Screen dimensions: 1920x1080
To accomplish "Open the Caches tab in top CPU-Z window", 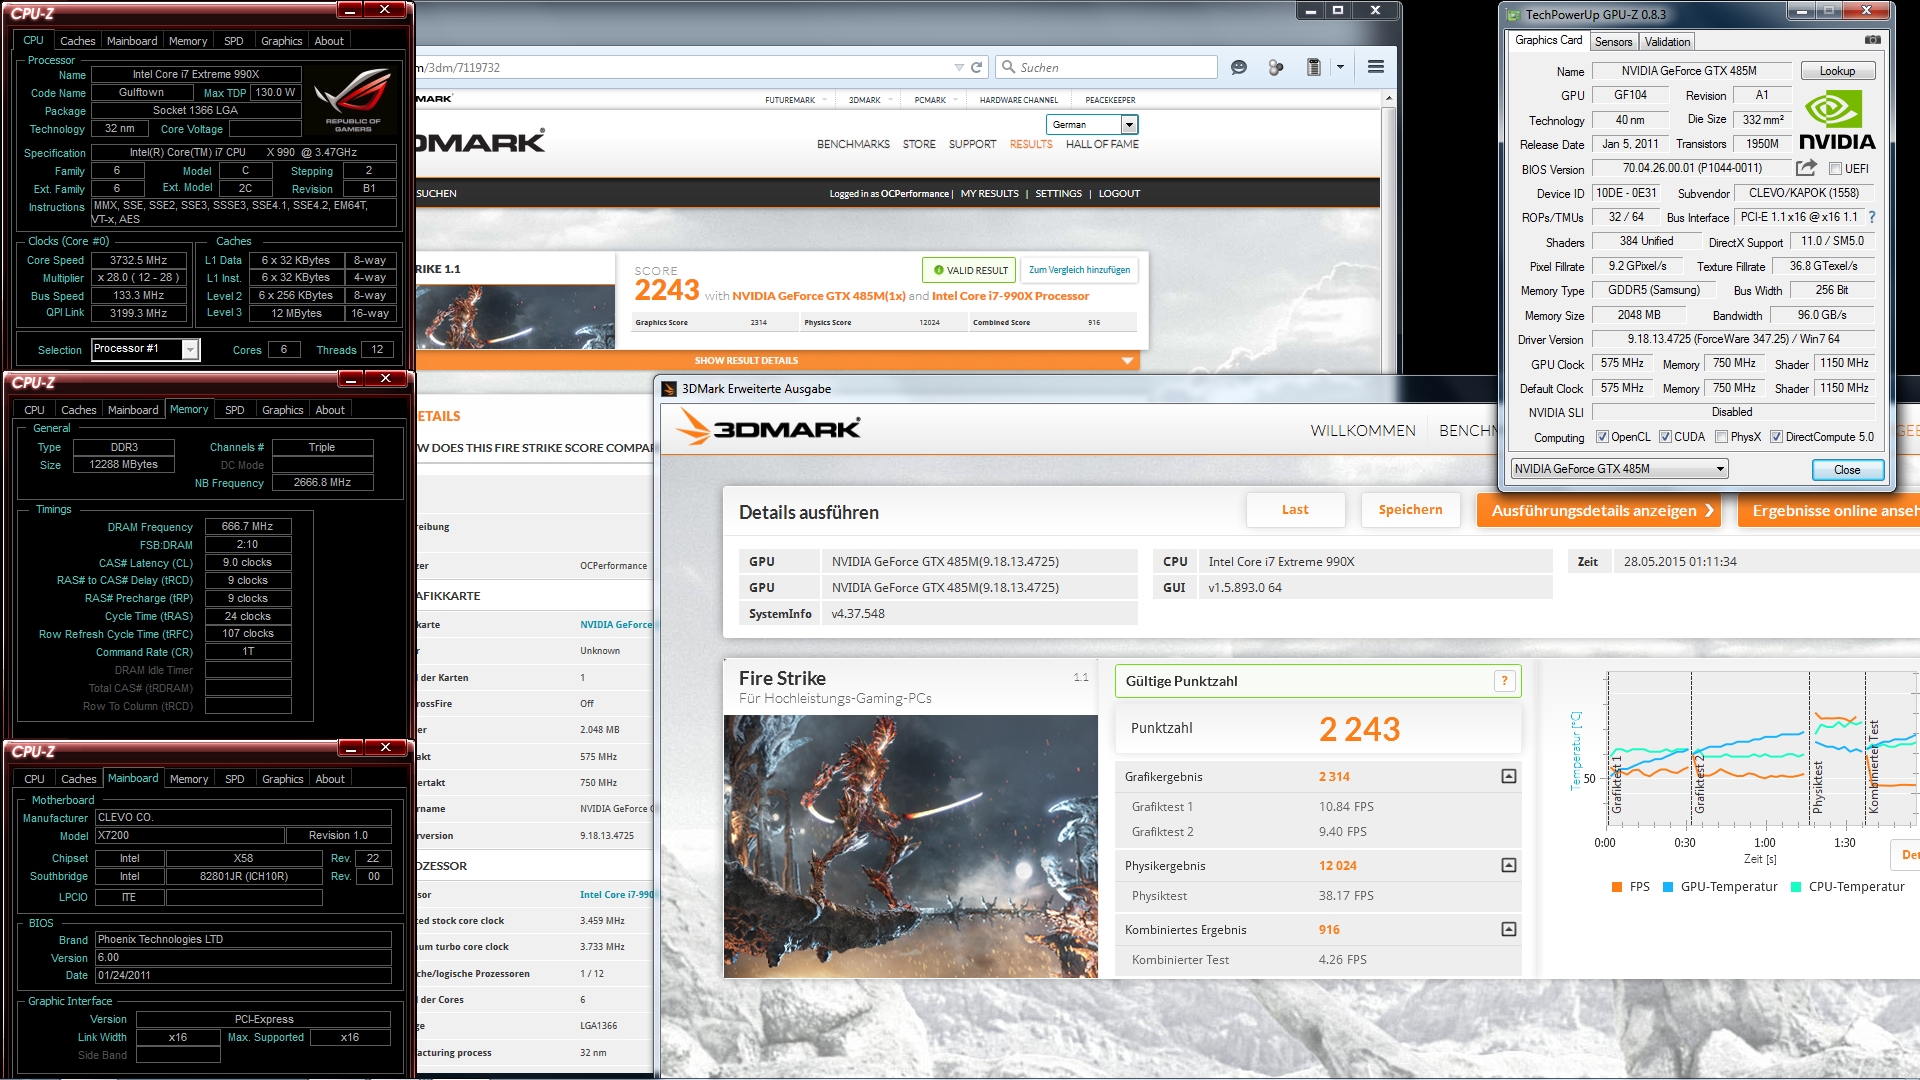I will coord(77,41).
